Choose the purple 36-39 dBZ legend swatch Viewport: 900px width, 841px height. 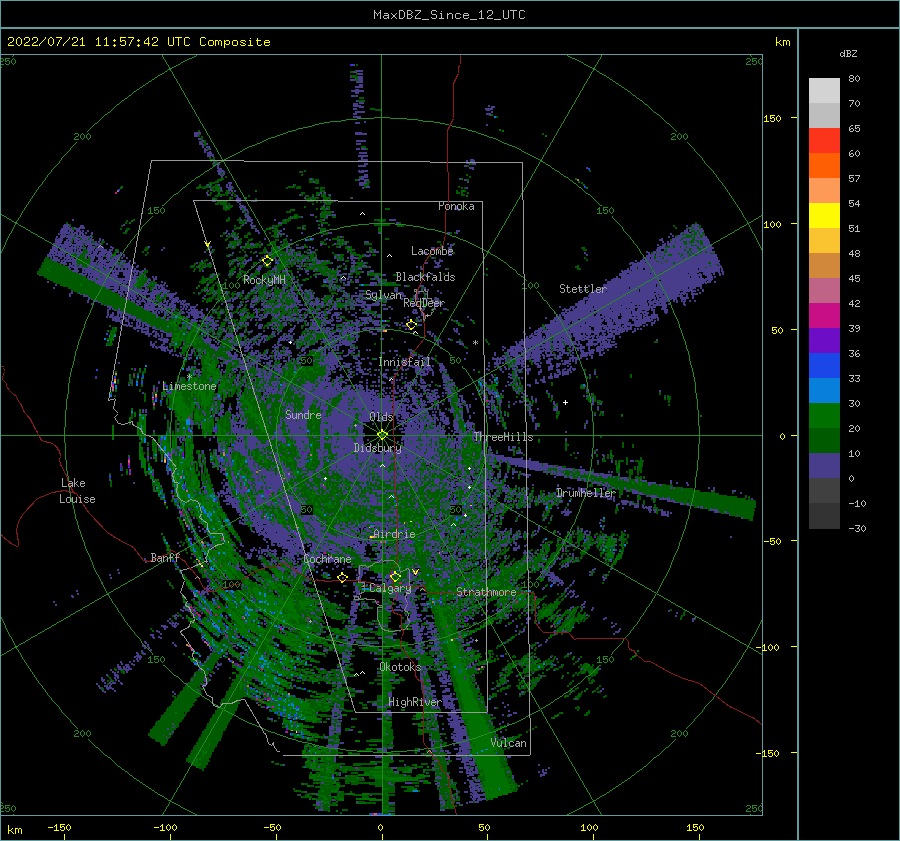[824, 341]
